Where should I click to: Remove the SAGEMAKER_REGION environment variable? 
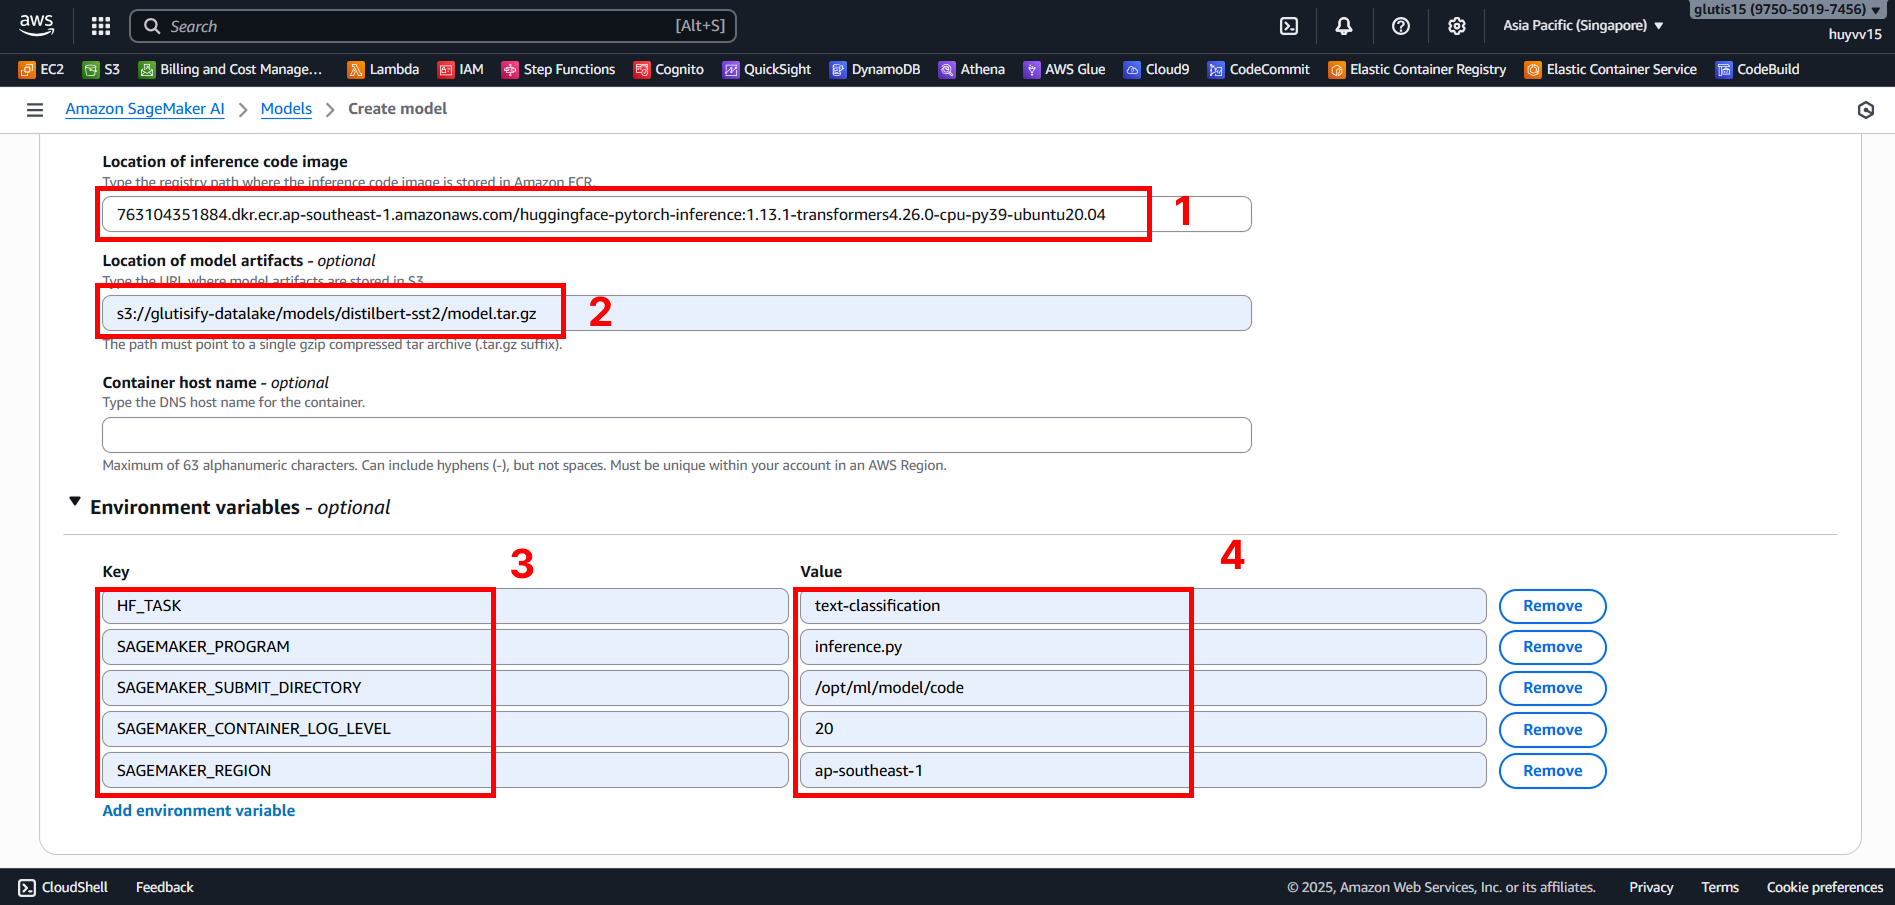coord(1552,771)
